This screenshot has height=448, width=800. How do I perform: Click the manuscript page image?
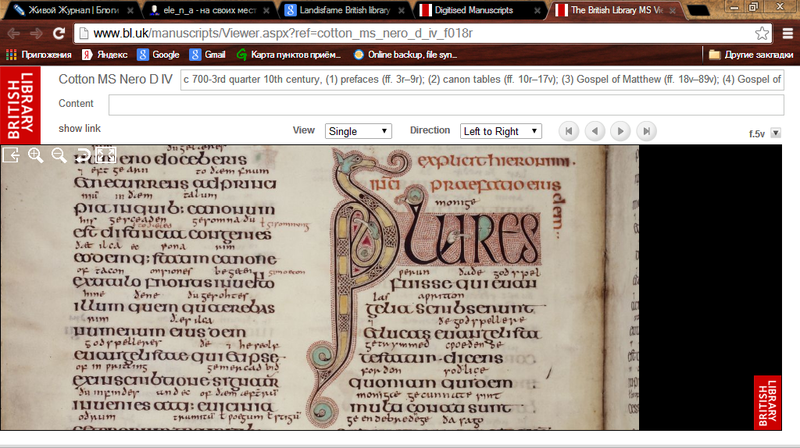319,287
